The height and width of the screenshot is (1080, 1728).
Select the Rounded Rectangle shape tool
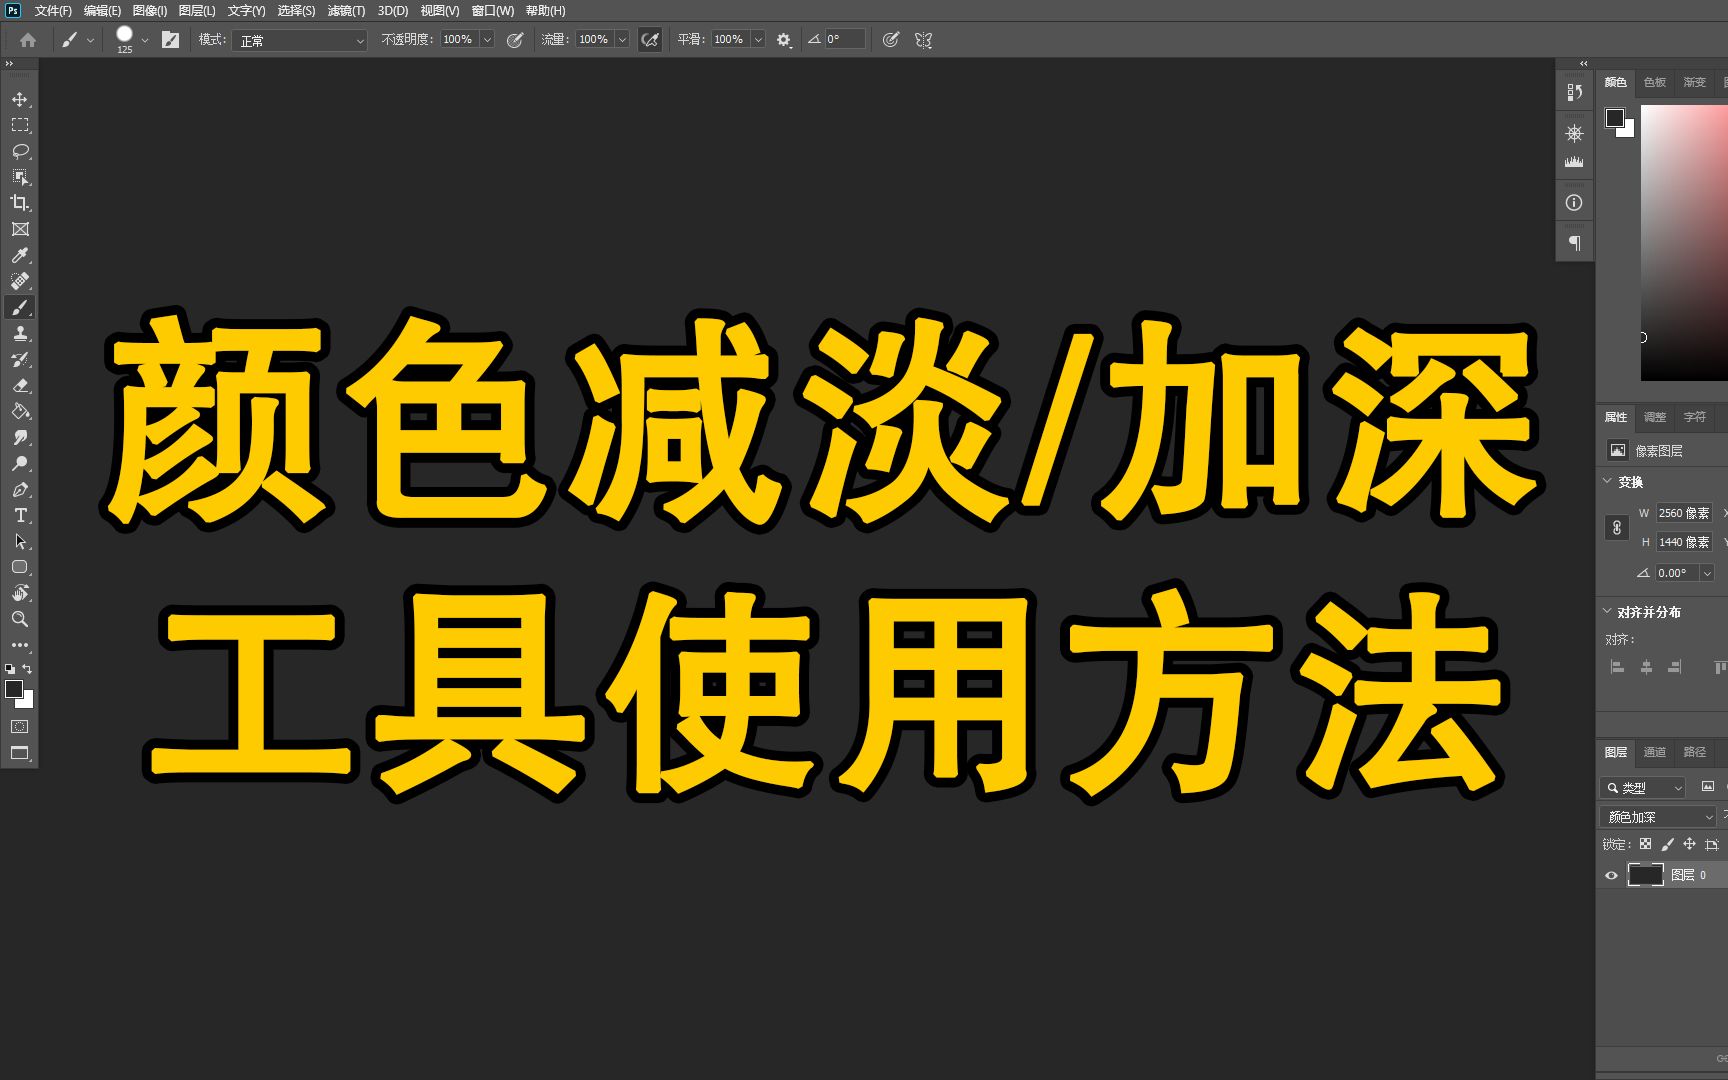pos(20,567)
